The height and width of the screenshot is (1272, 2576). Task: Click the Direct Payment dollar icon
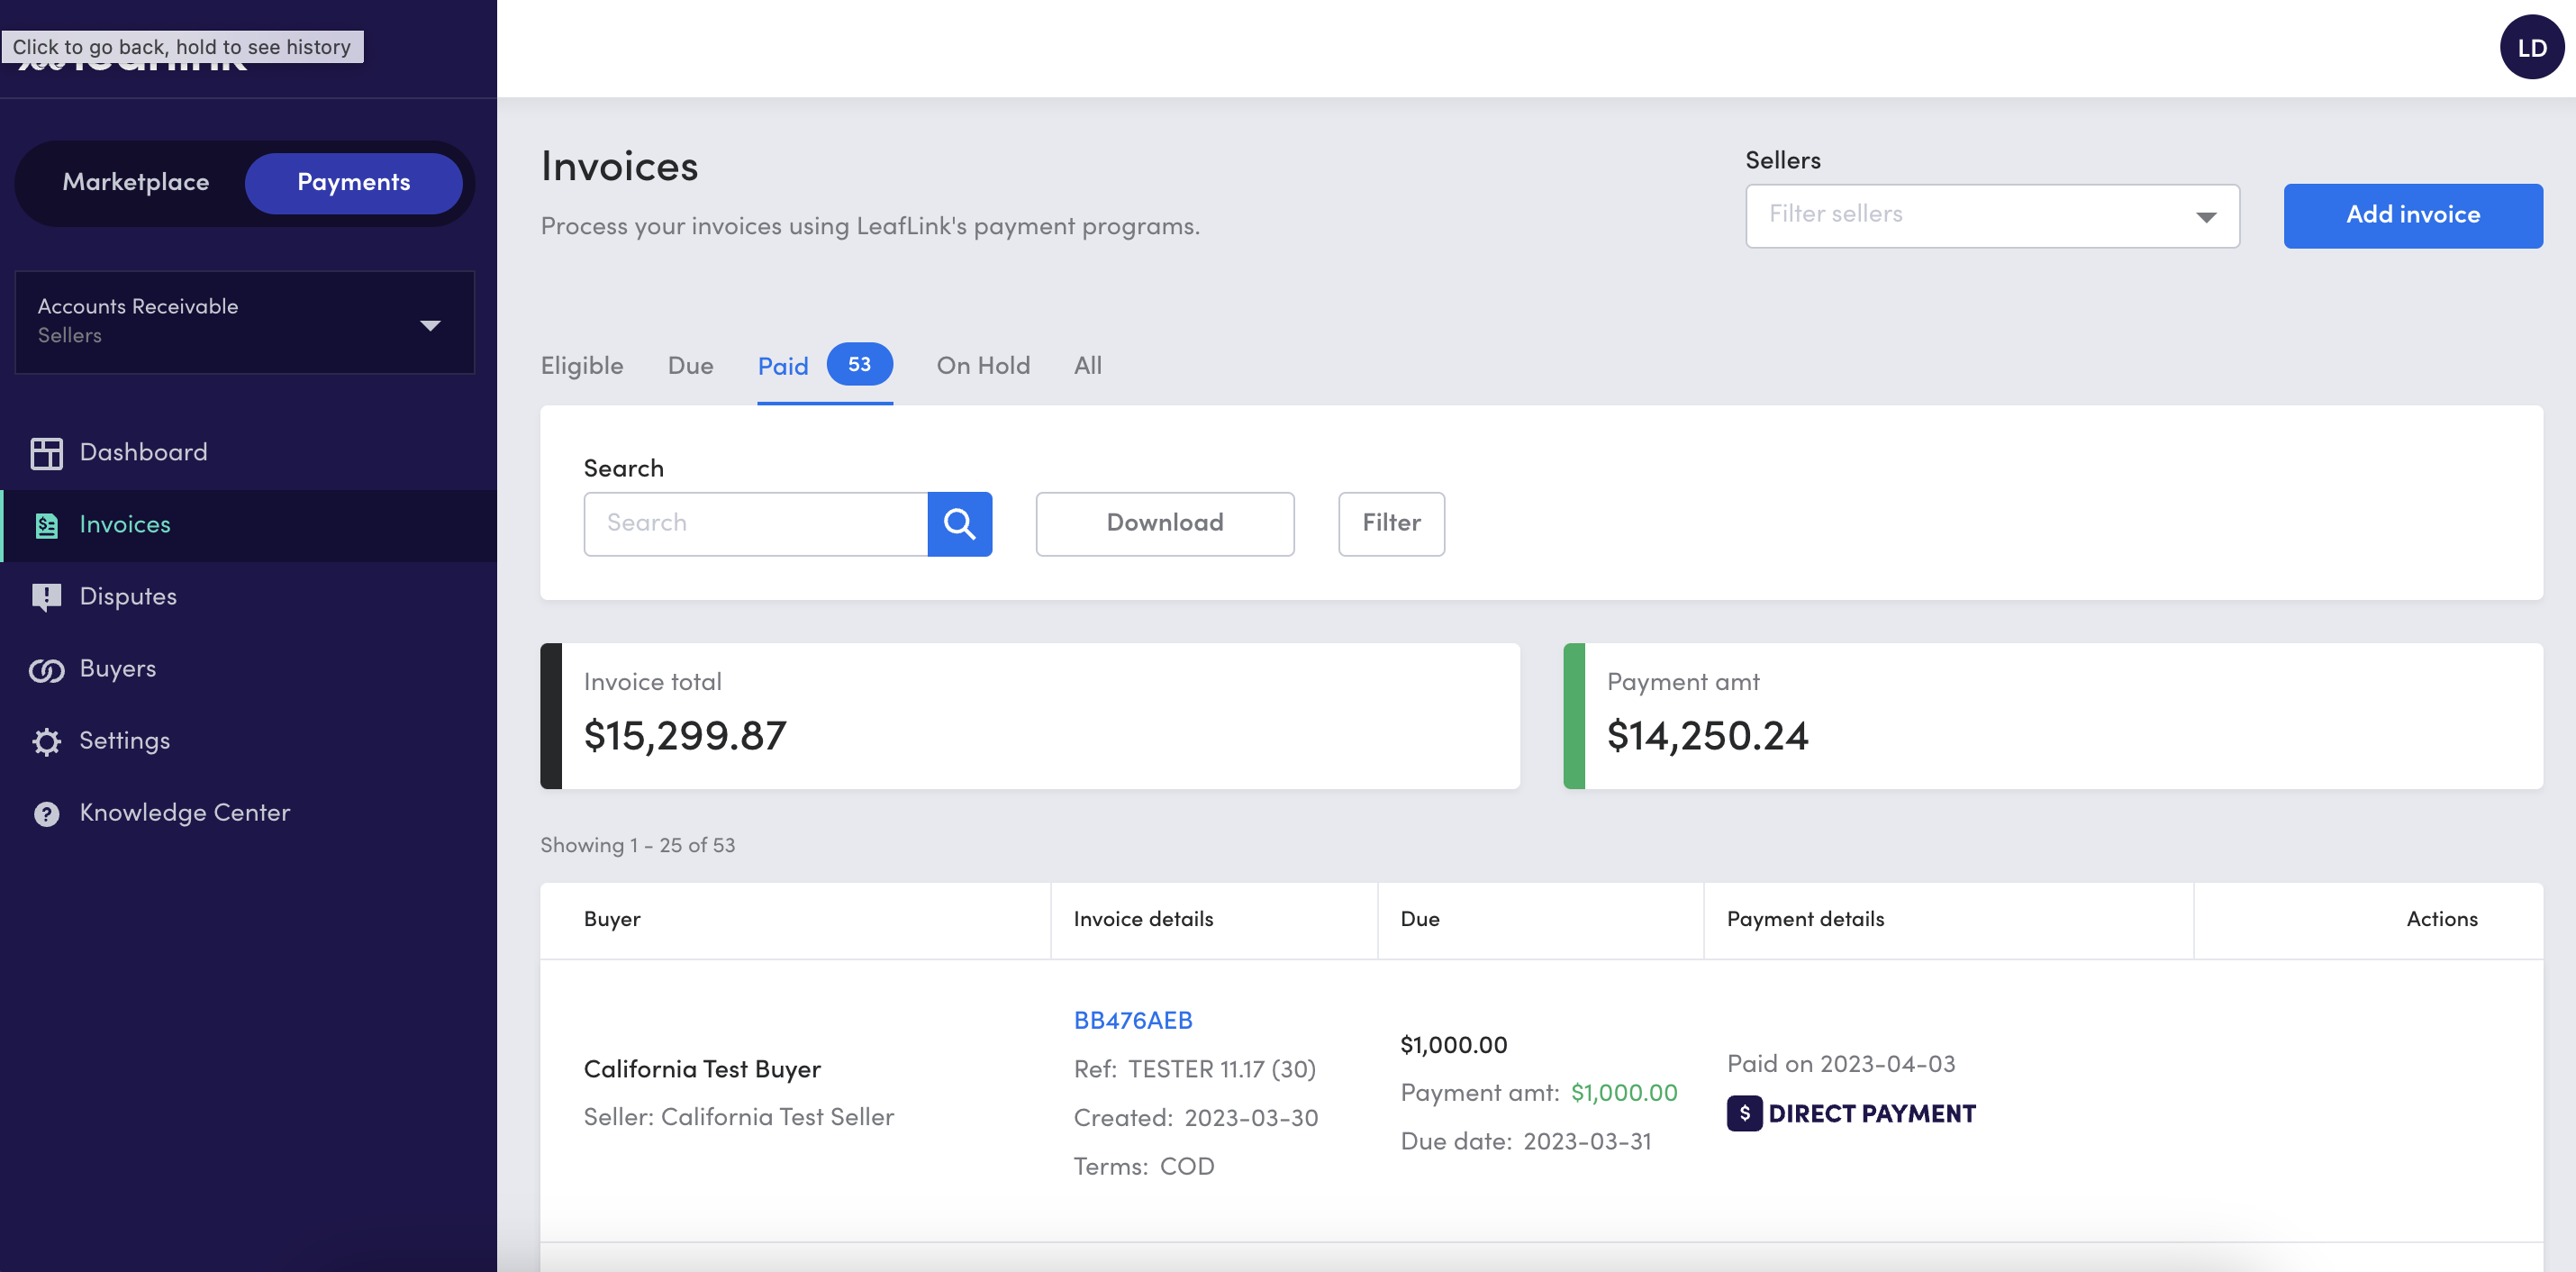(x=1744, y=1113)
